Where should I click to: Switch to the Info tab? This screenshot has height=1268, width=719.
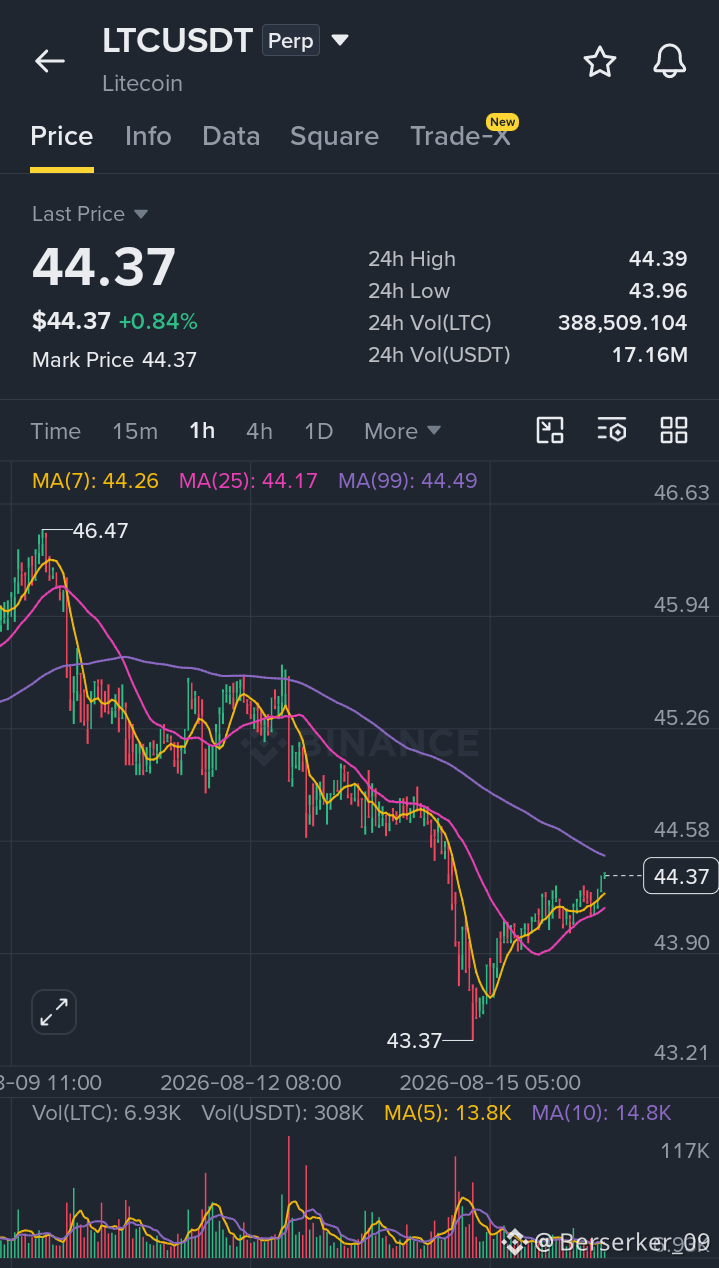pos(148,137)
